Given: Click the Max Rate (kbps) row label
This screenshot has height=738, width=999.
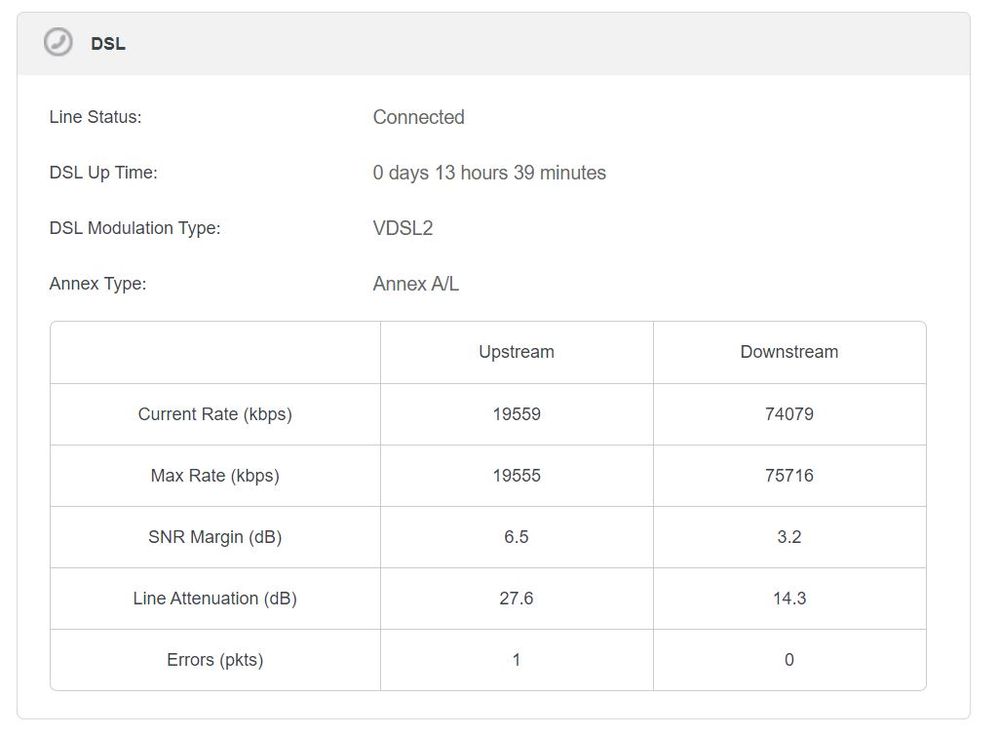Looking at the screenshot, I should click(x=215, y=476).
